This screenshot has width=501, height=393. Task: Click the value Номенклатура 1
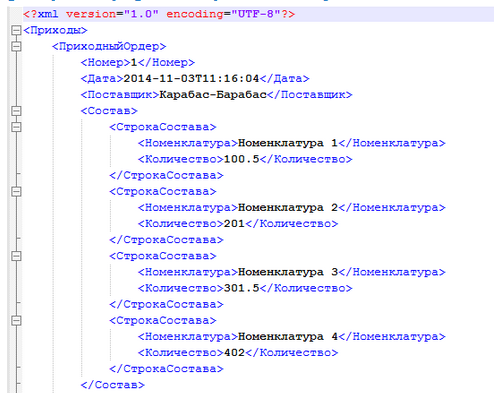pyautogui.click(x=288, y=143)
